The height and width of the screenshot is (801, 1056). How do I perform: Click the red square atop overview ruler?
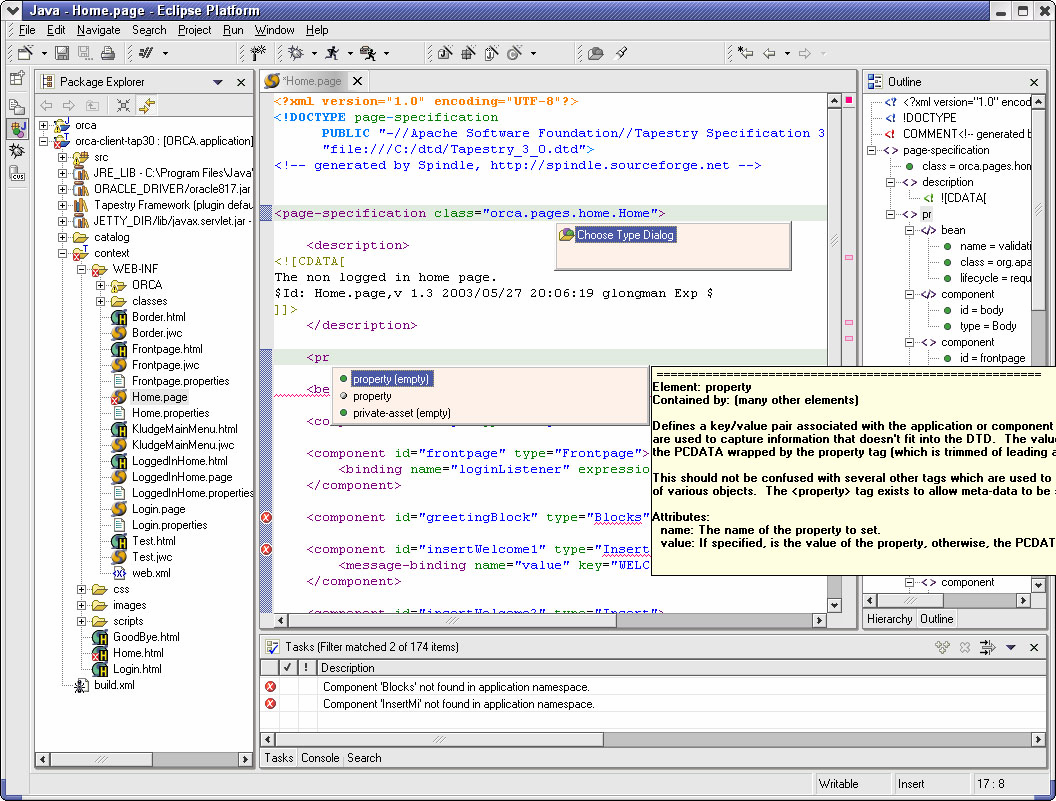click(849, 100)
